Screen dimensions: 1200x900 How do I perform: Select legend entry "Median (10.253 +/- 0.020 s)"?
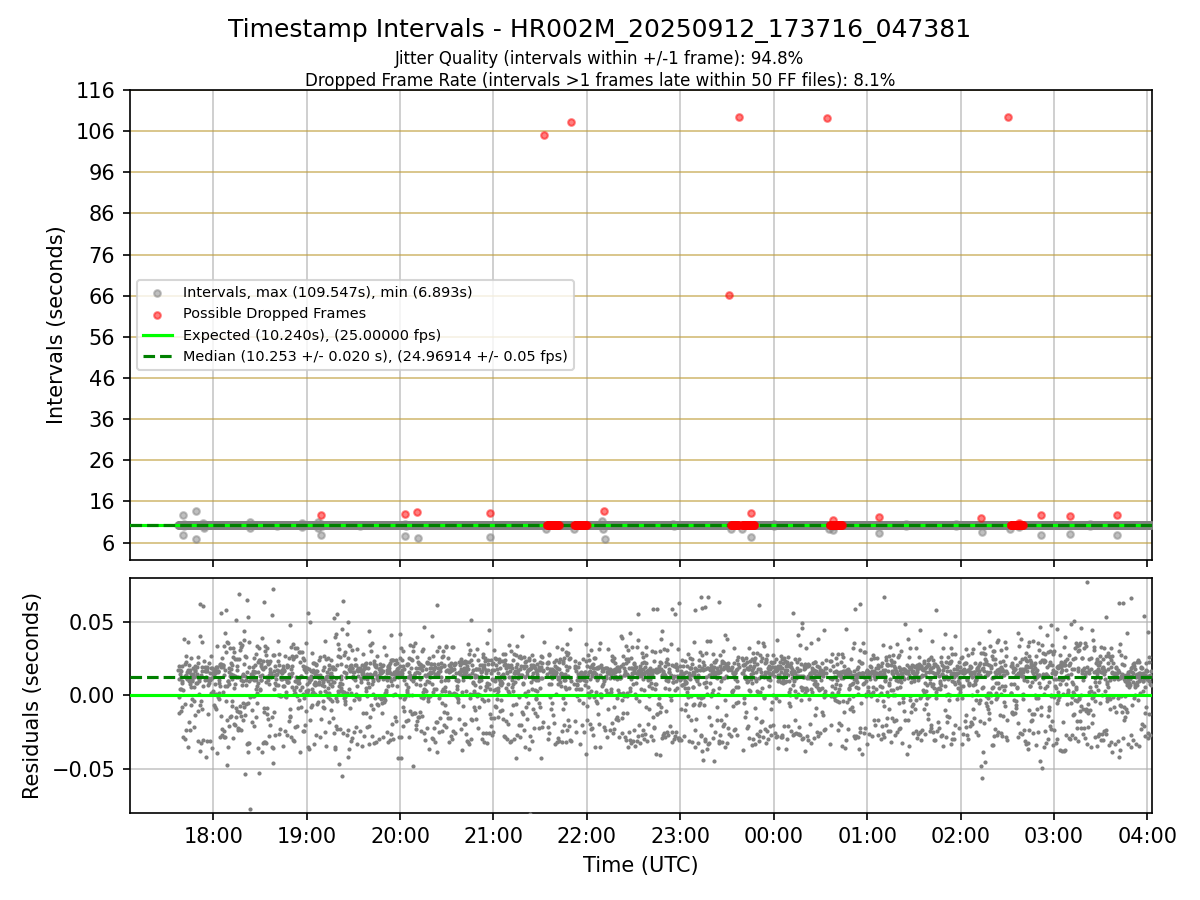click(375, 355)
